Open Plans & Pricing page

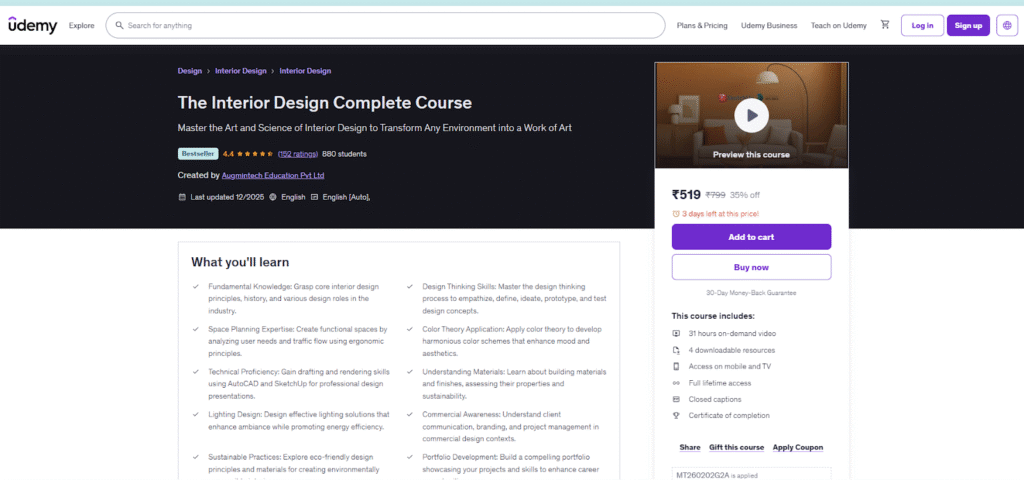(702, 25)
